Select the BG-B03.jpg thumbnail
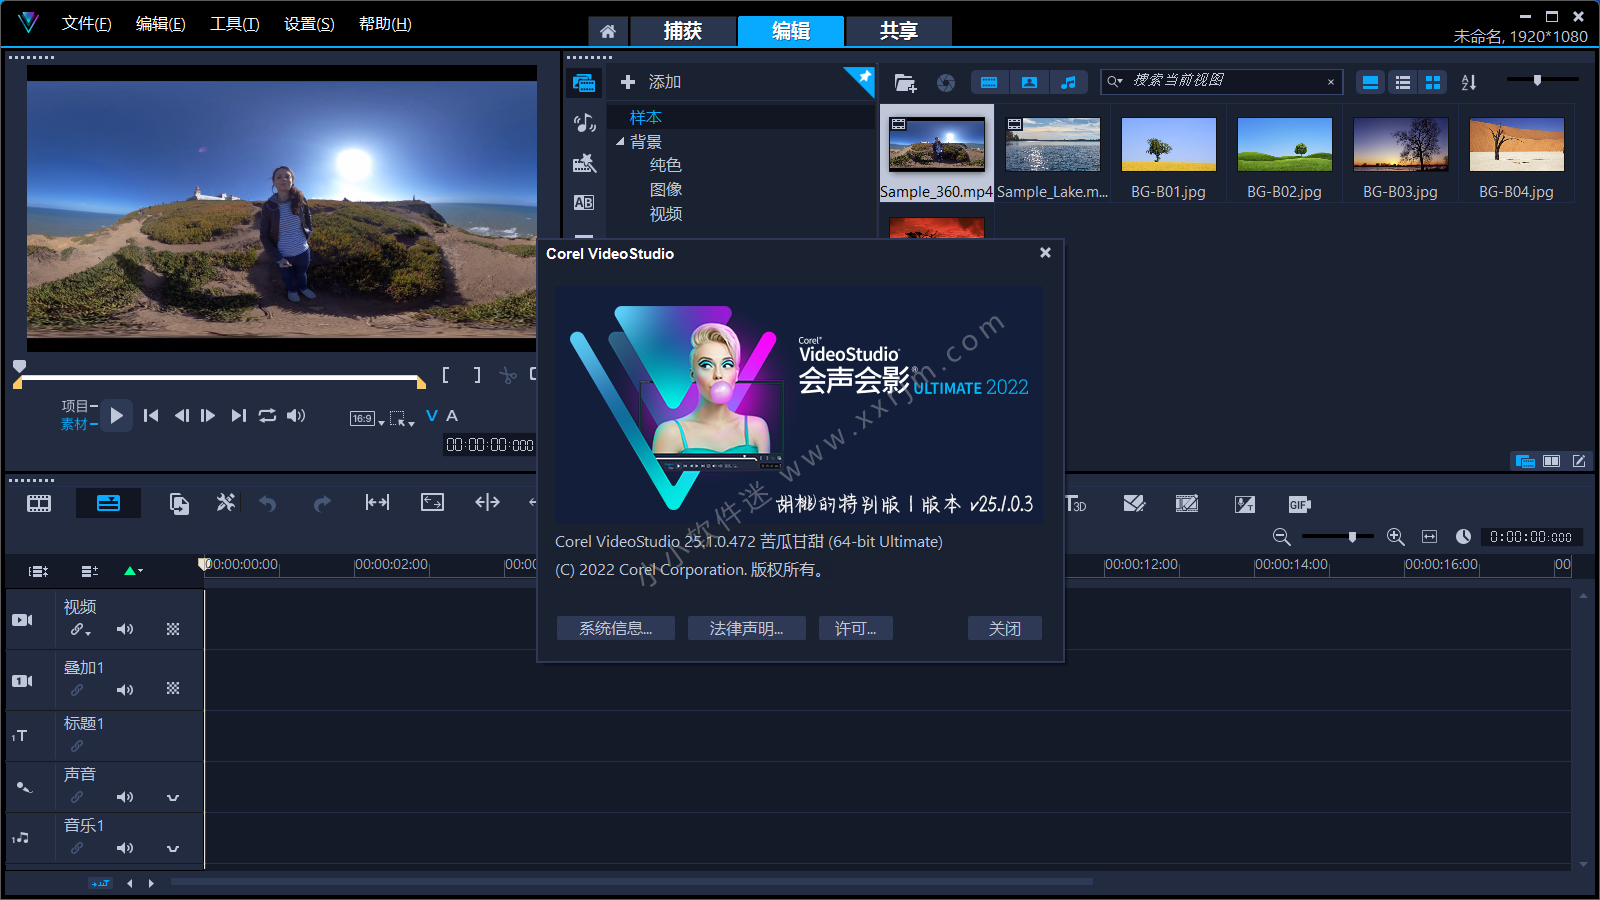The image size is (1600, 900). click(1400, 145)
